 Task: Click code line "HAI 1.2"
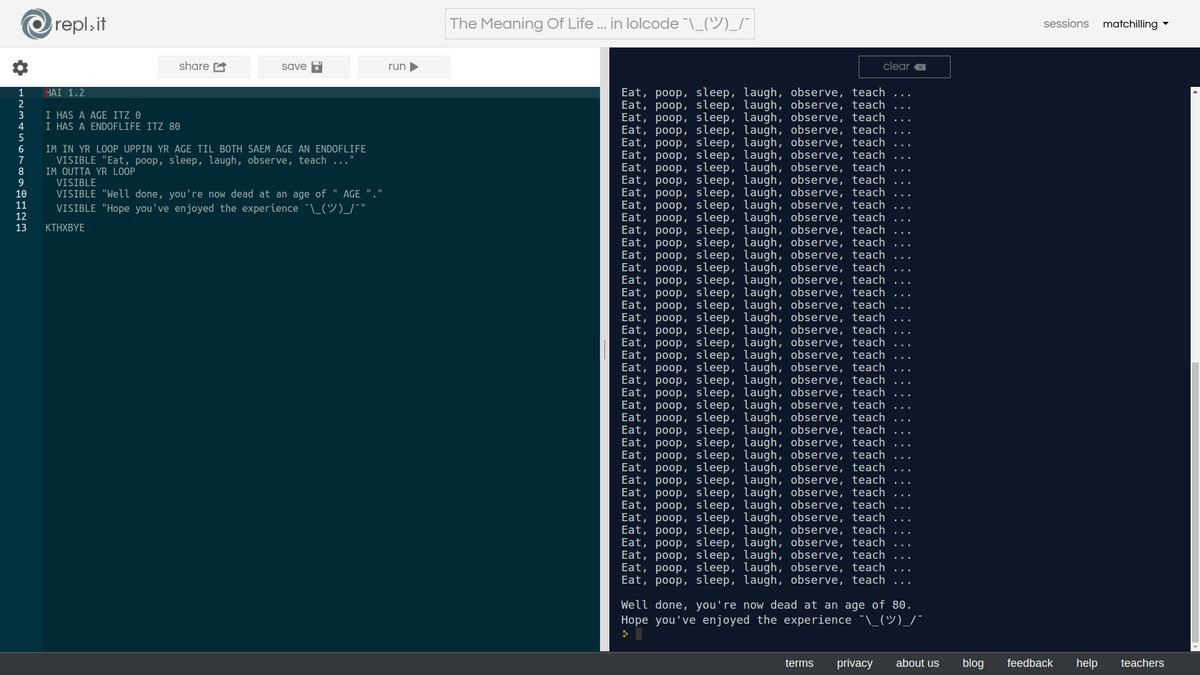point(65,93)
